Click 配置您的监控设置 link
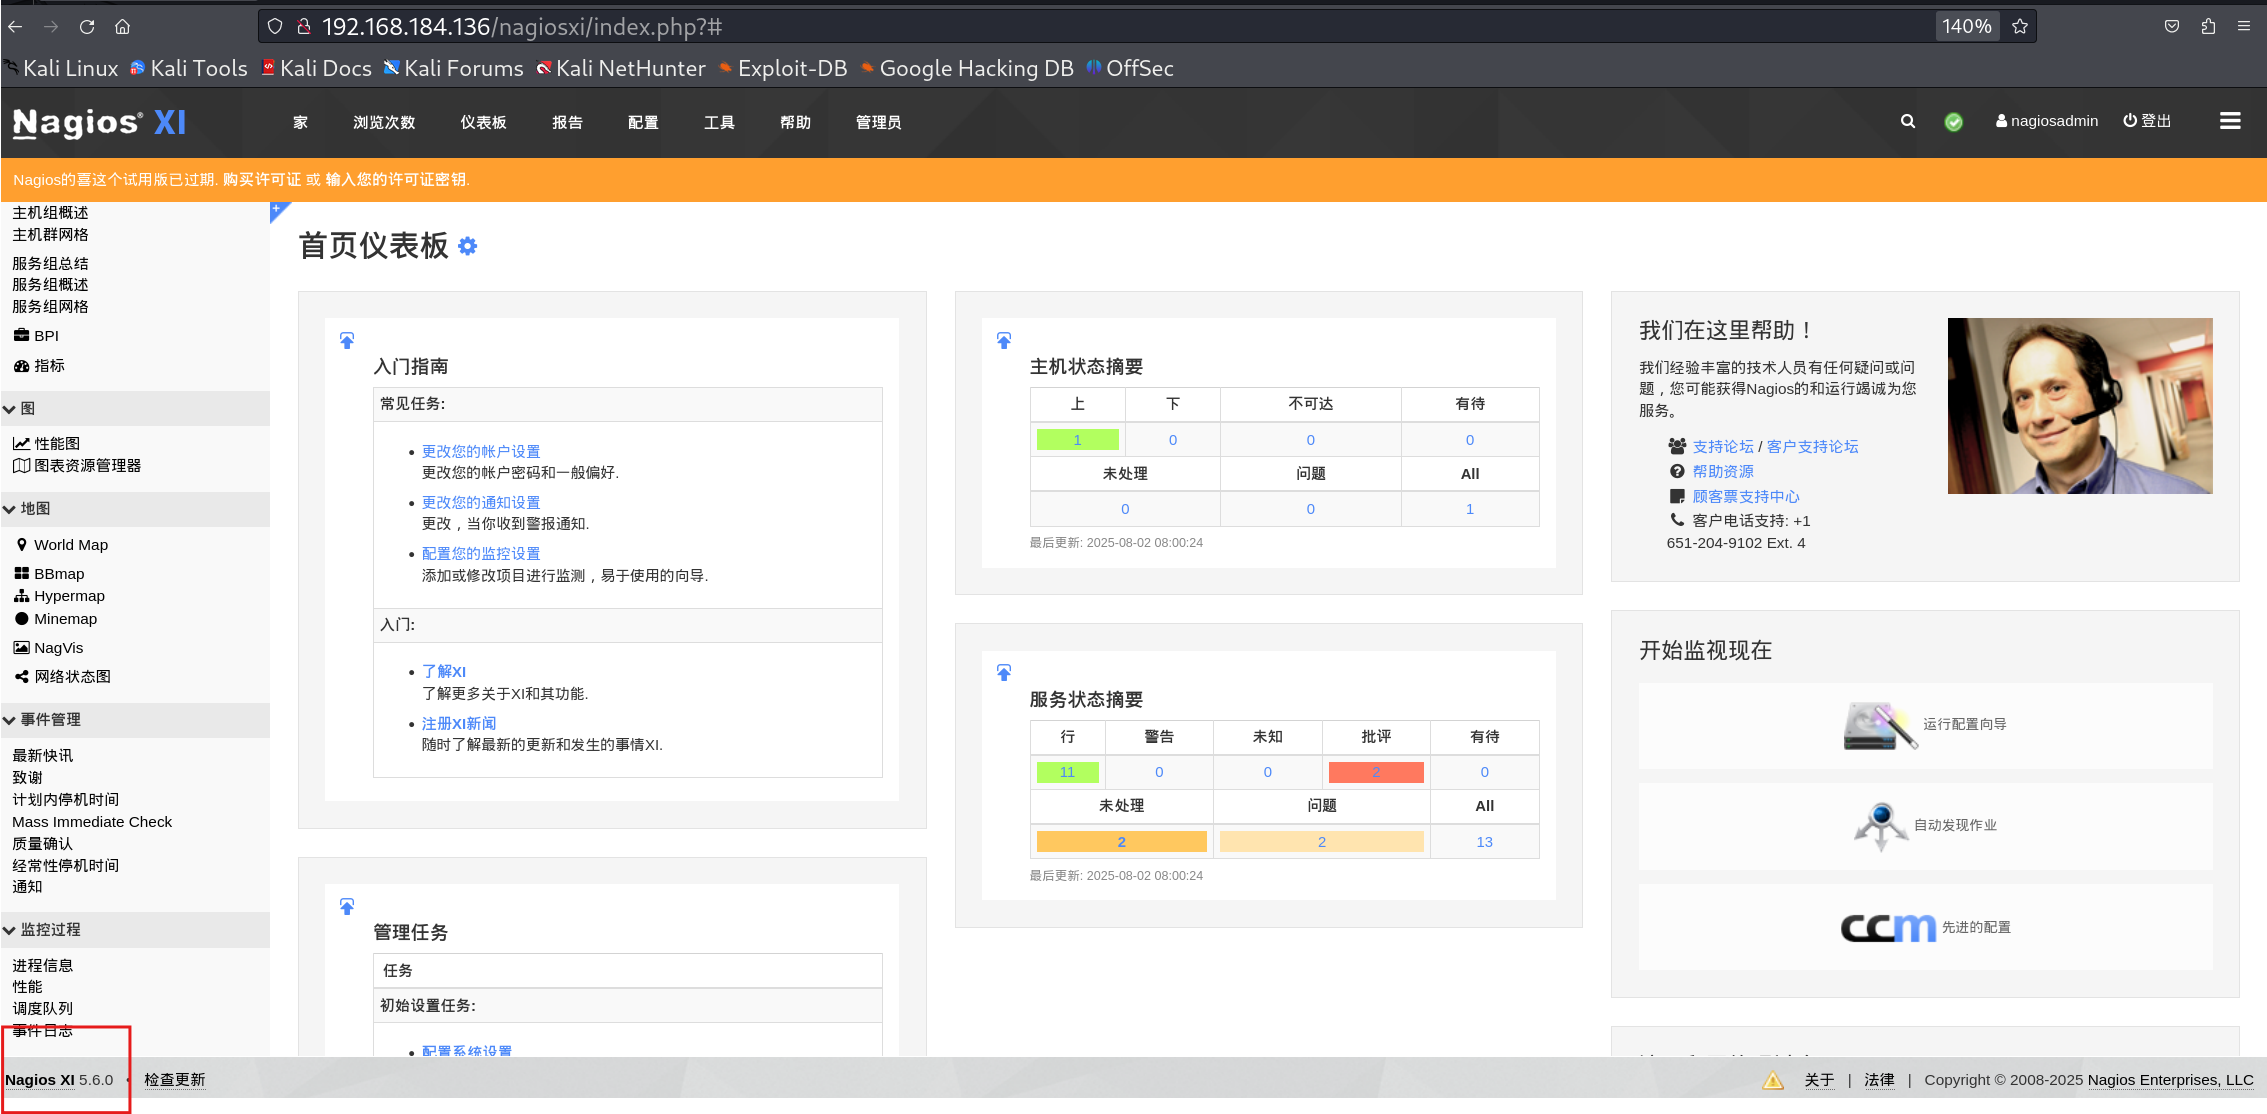2267x1114 pixels. coord(480,554)
